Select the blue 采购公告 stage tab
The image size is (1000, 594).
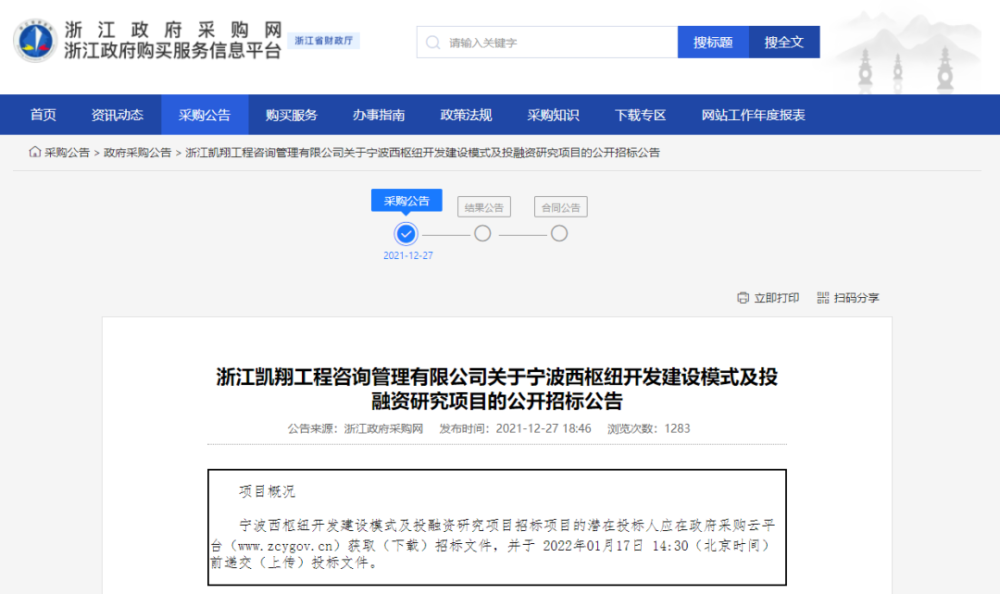[407, 200]
